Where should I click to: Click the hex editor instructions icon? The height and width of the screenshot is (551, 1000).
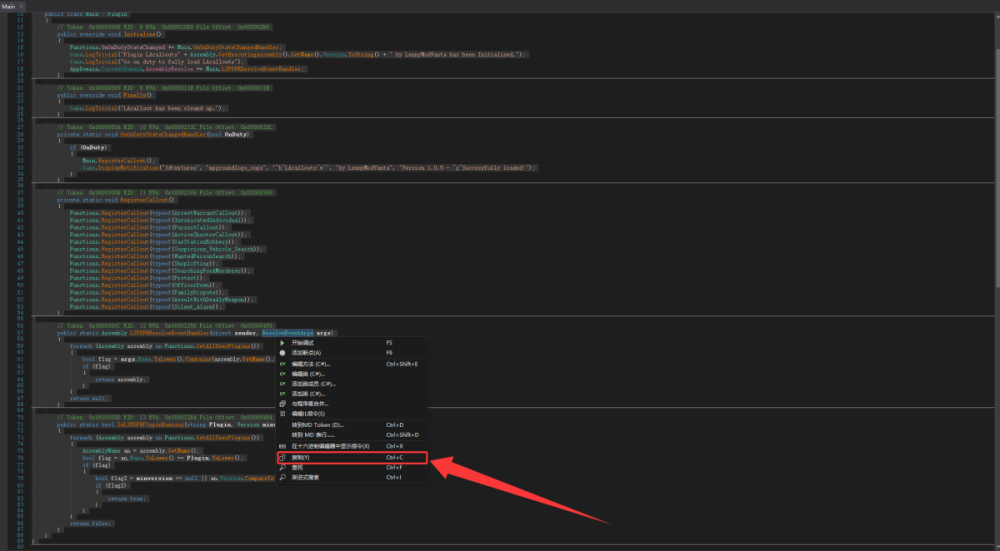click(283, 446)
